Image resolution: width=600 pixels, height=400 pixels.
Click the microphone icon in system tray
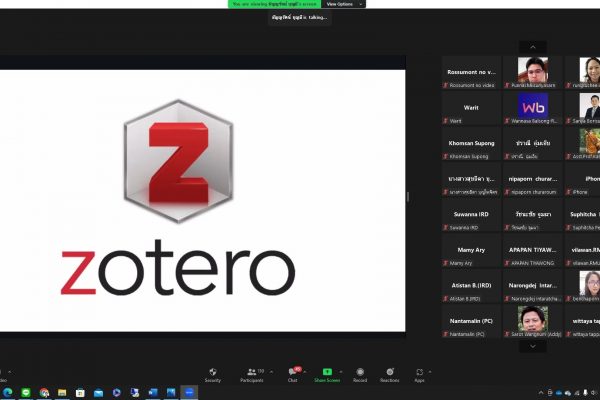(585, 393)
